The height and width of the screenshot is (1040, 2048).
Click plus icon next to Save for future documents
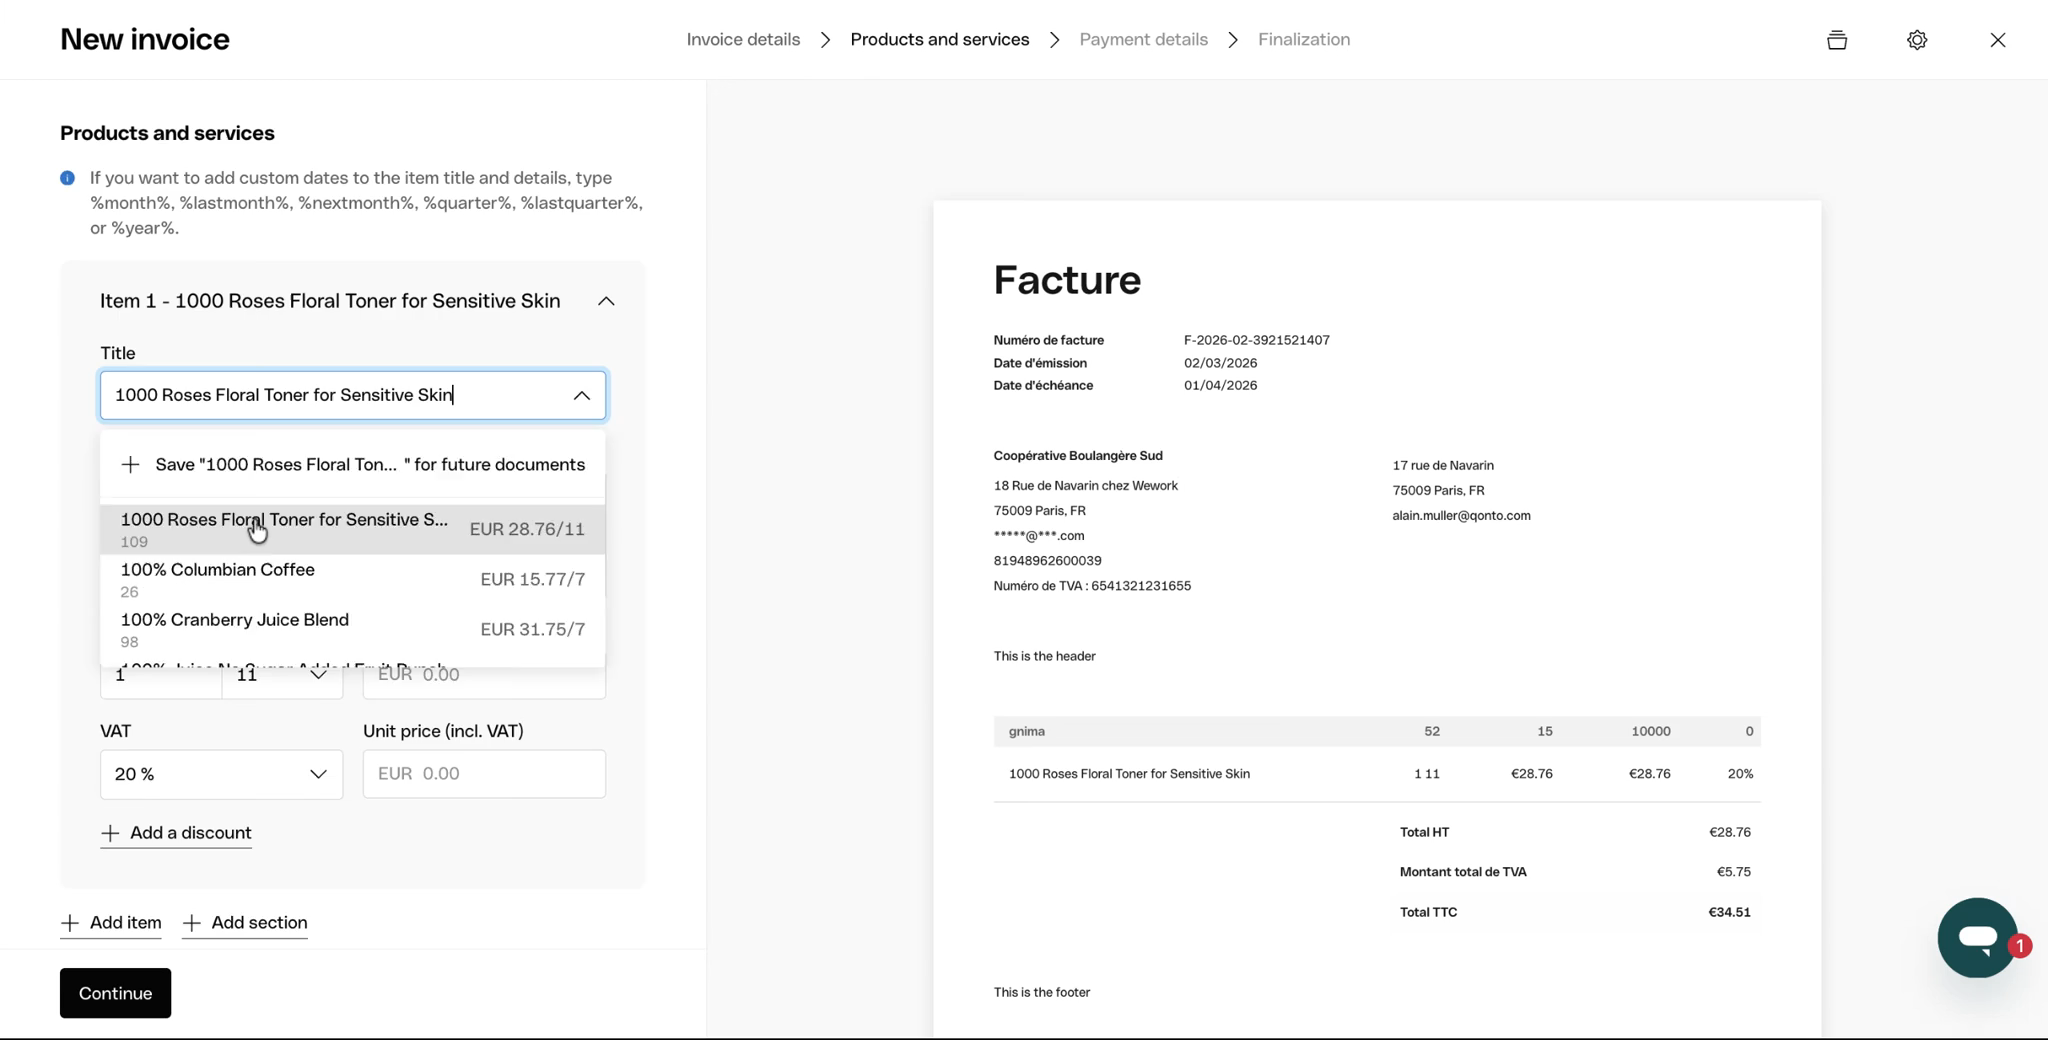[x=130, y=465]
